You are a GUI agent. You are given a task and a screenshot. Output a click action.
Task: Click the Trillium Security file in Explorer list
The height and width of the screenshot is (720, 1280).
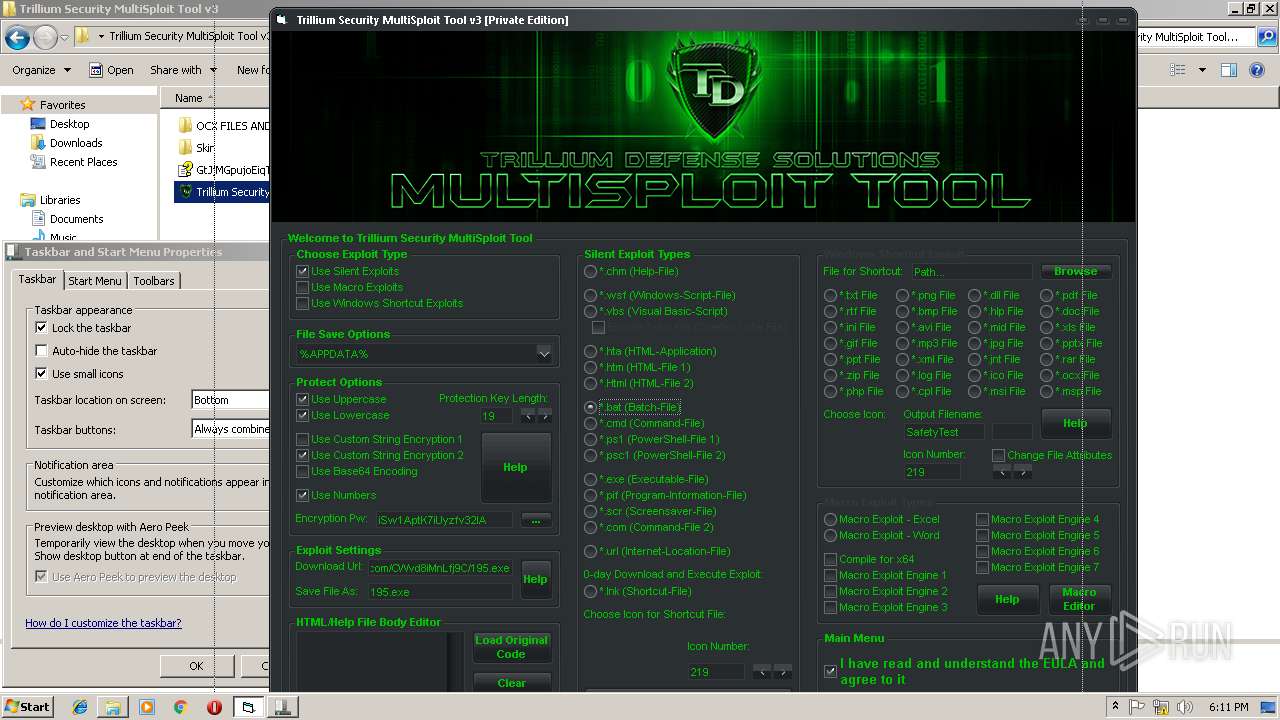coord(223,192)
